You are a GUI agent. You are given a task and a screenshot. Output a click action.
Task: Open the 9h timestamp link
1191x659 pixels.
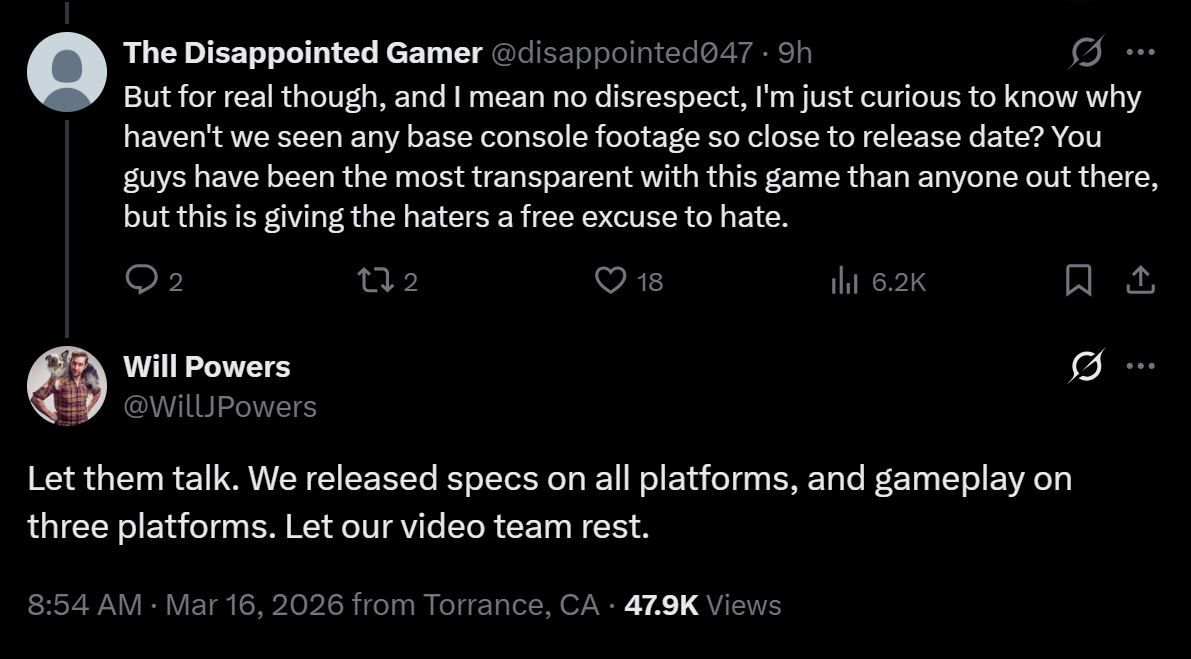point(795,53)
